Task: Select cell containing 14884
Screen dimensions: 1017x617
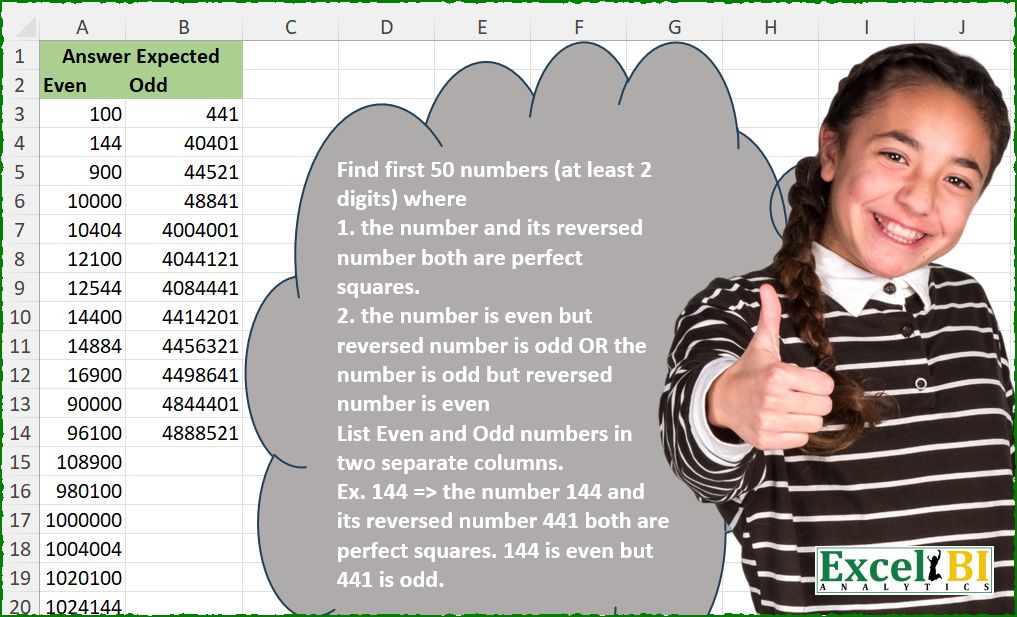Action: (82, 346)
